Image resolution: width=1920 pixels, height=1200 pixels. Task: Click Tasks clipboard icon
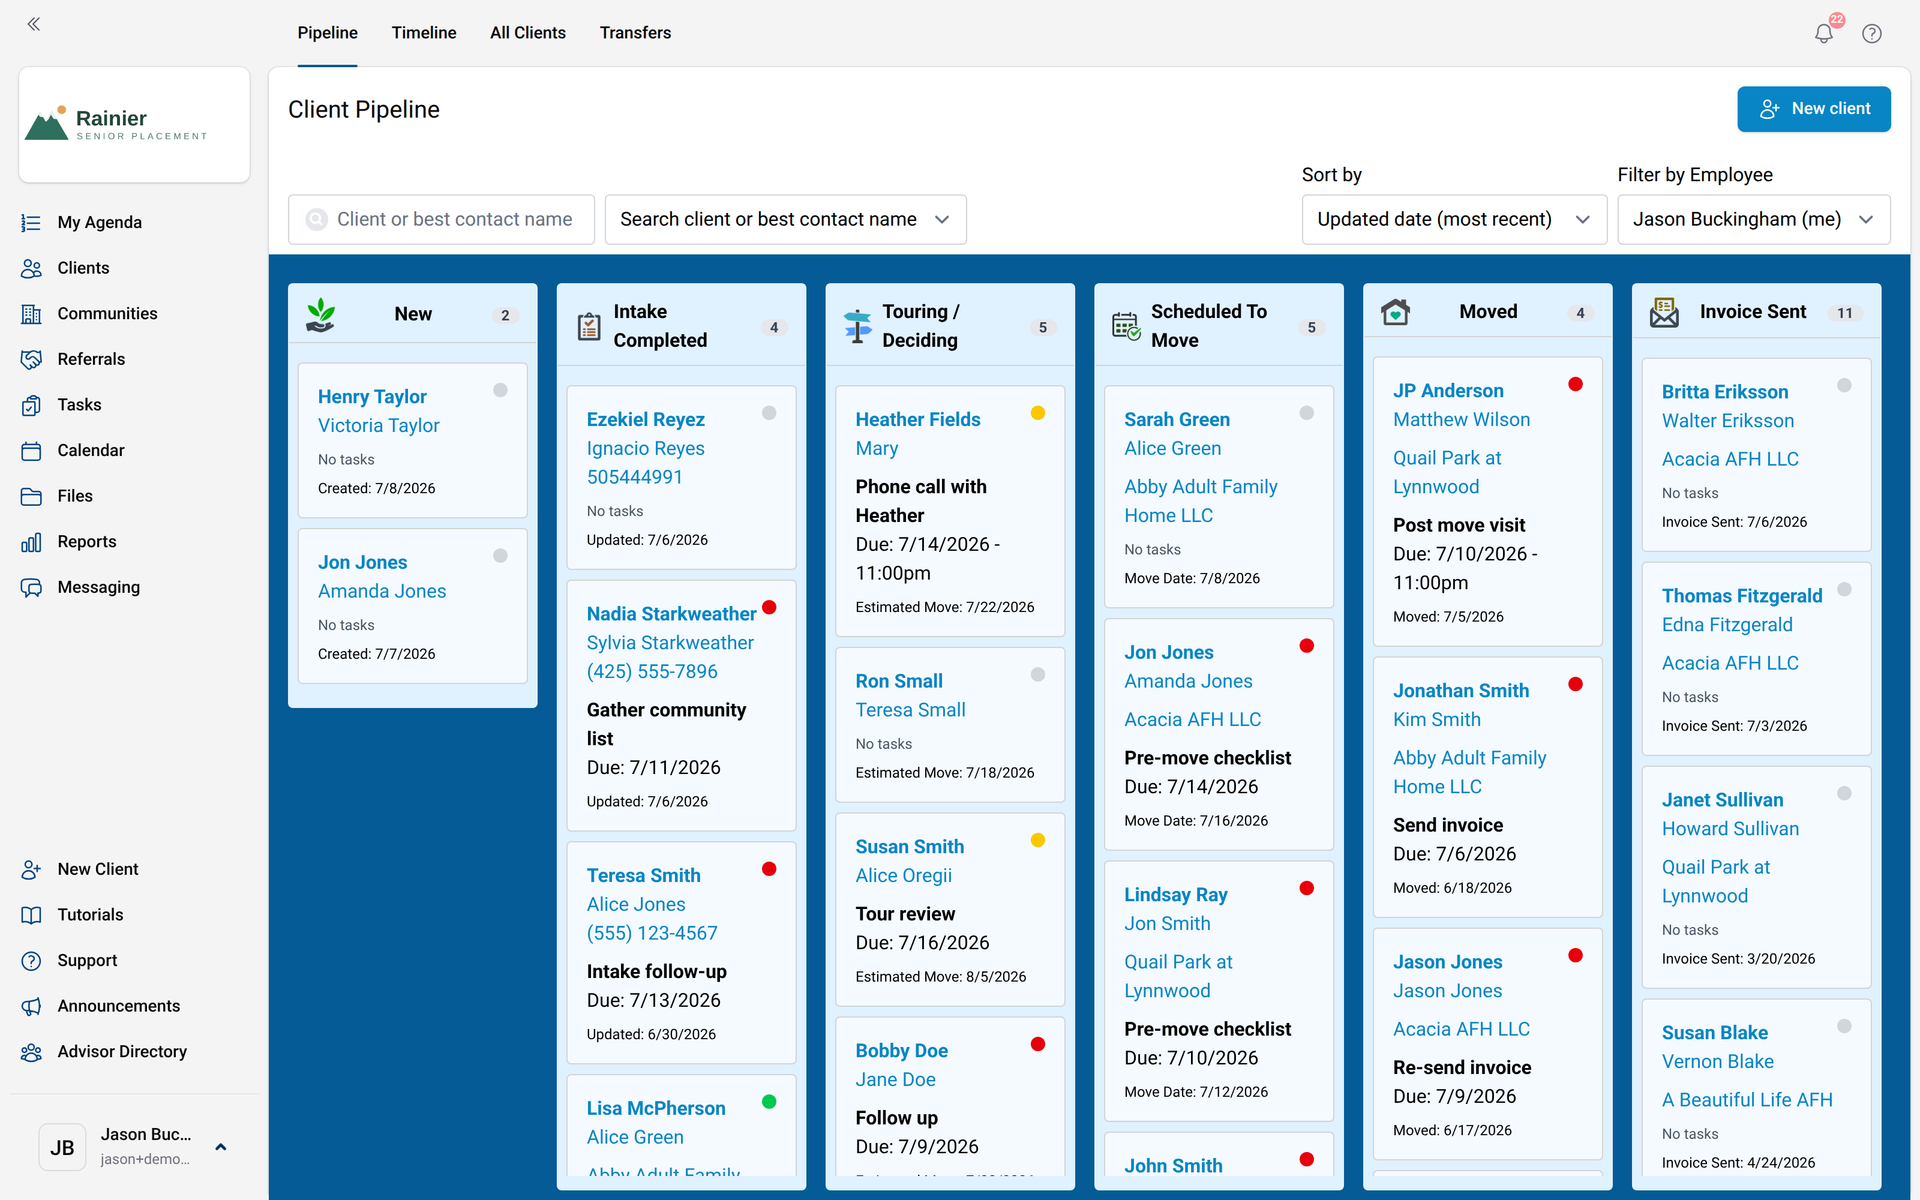[x=31, y=405]
